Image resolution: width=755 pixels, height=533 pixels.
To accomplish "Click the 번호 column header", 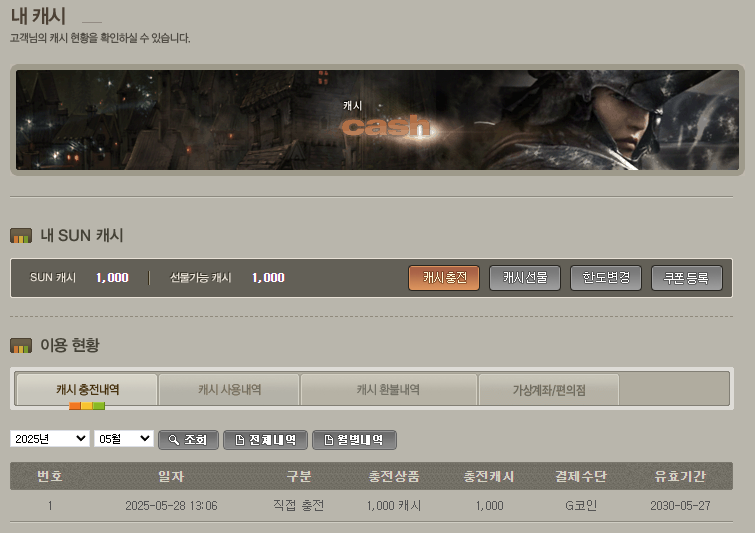I will tap(50, 476).
